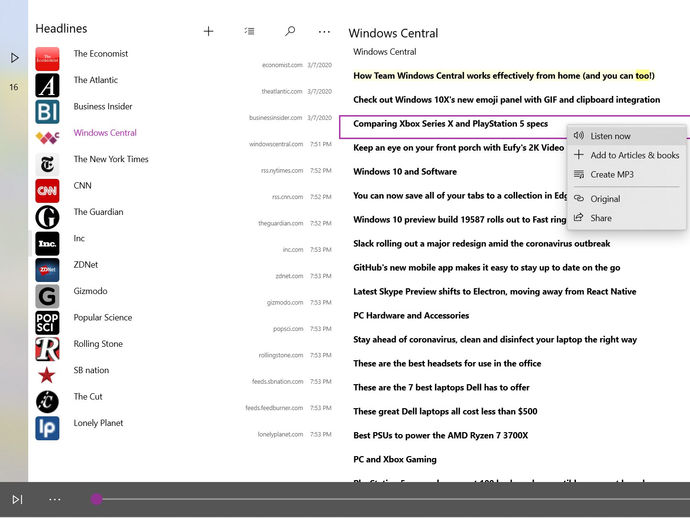The height and width of the screenshot is (518, 690).
Task: Select The Atlantic source name
Action: point(95,80)
